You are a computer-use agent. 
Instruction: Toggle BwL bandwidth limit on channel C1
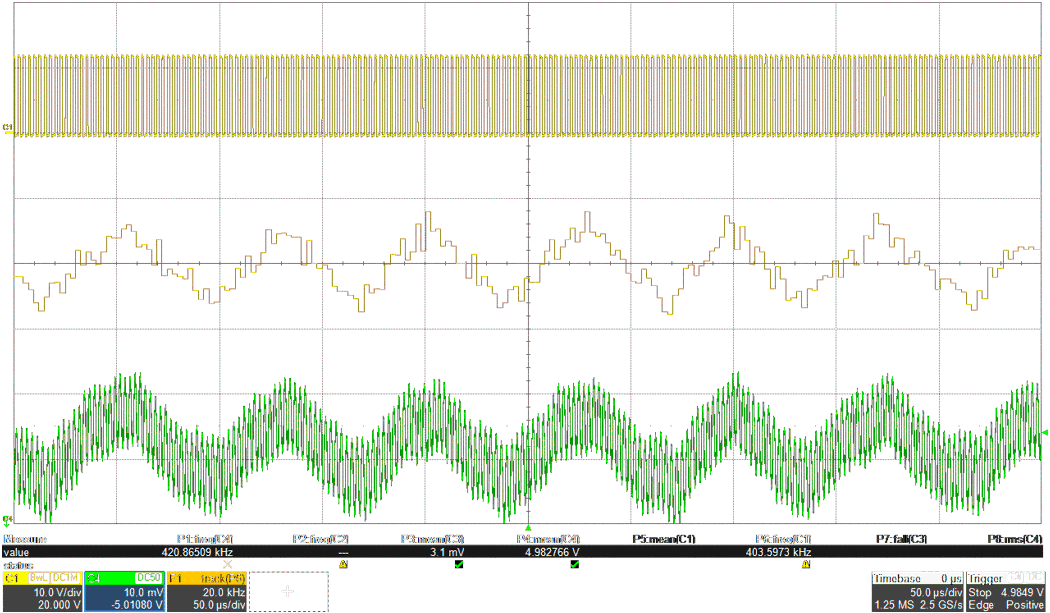39,577
